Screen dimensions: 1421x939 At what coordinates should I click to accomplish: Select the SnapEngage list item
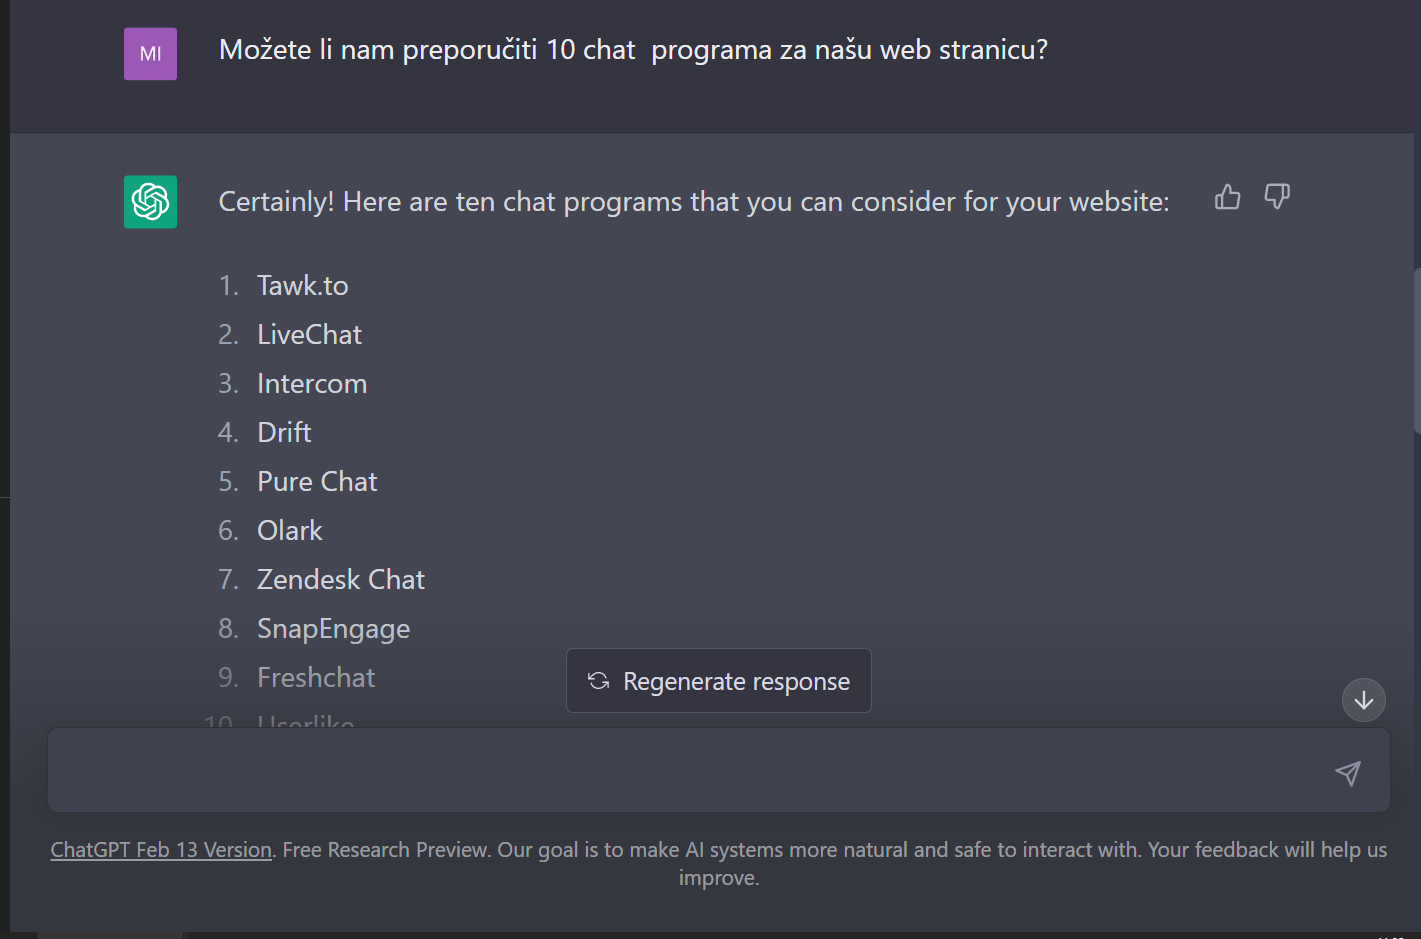[x=333, y=629]
